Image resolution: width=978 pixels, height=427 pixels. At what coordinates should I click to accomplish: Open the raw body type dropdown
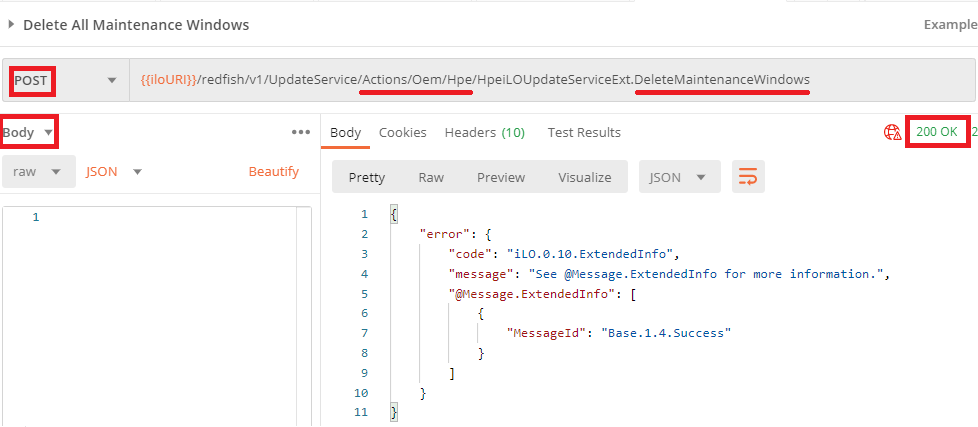(x=38, y=172)
